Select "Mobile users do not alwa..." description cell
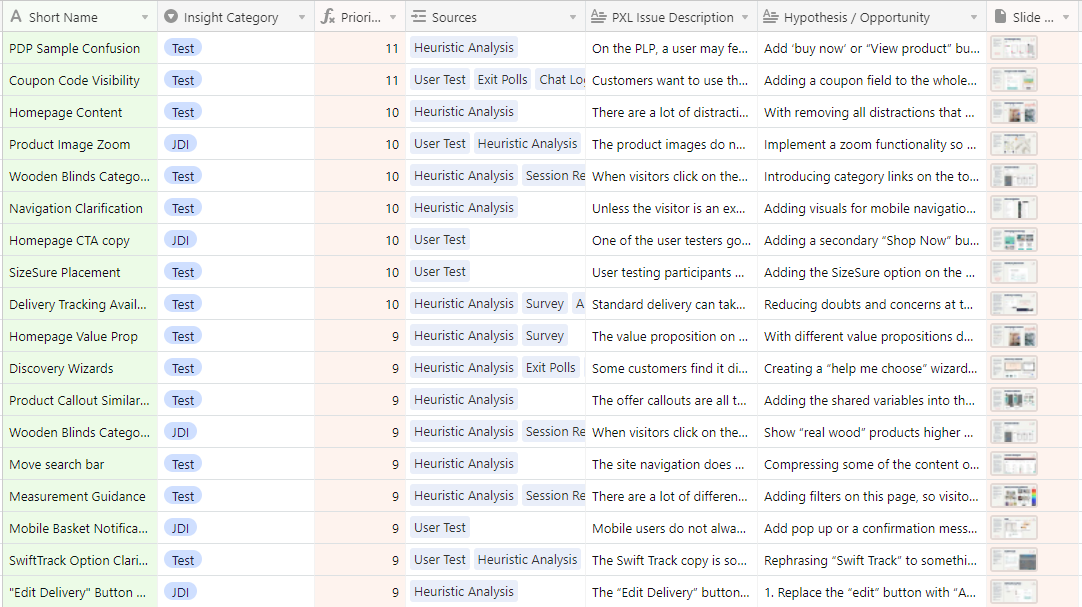1082x607 pixels. pyautogui.click(x=671, y=528)
